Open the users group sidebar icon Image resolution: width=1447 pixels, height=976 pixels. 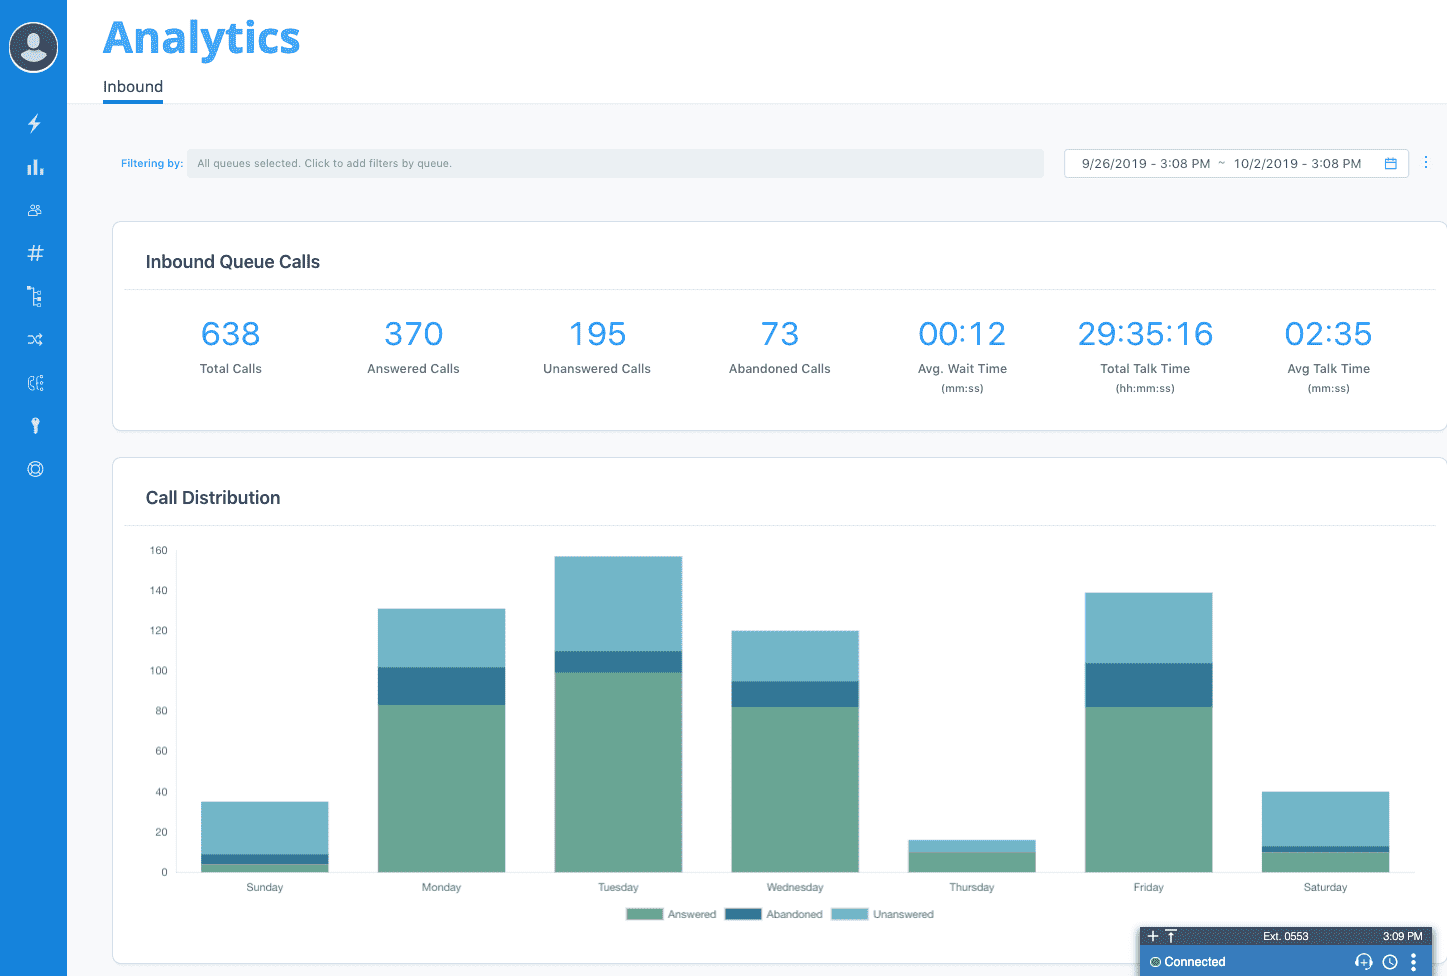pyautogui.click(x=35, y=211)
